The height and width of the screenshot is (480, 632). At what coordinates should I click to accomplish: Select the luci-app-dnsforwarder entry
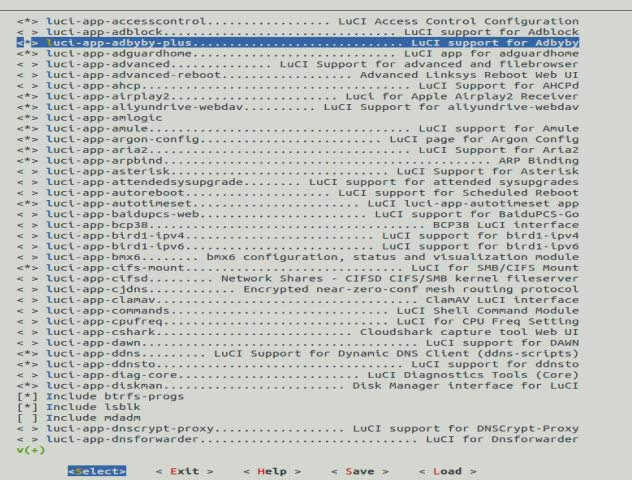[298, 439]
